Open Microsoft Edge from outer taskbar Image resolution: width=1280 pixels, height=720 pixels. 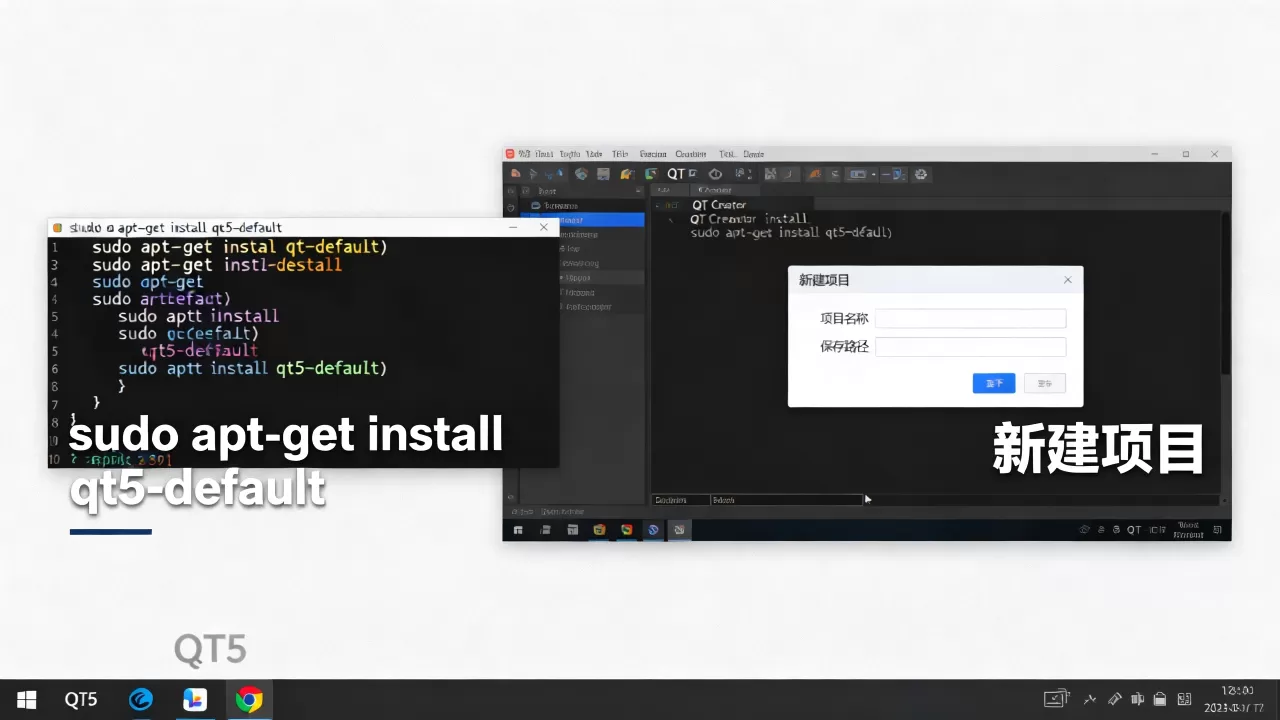click(x=141, y=700)
